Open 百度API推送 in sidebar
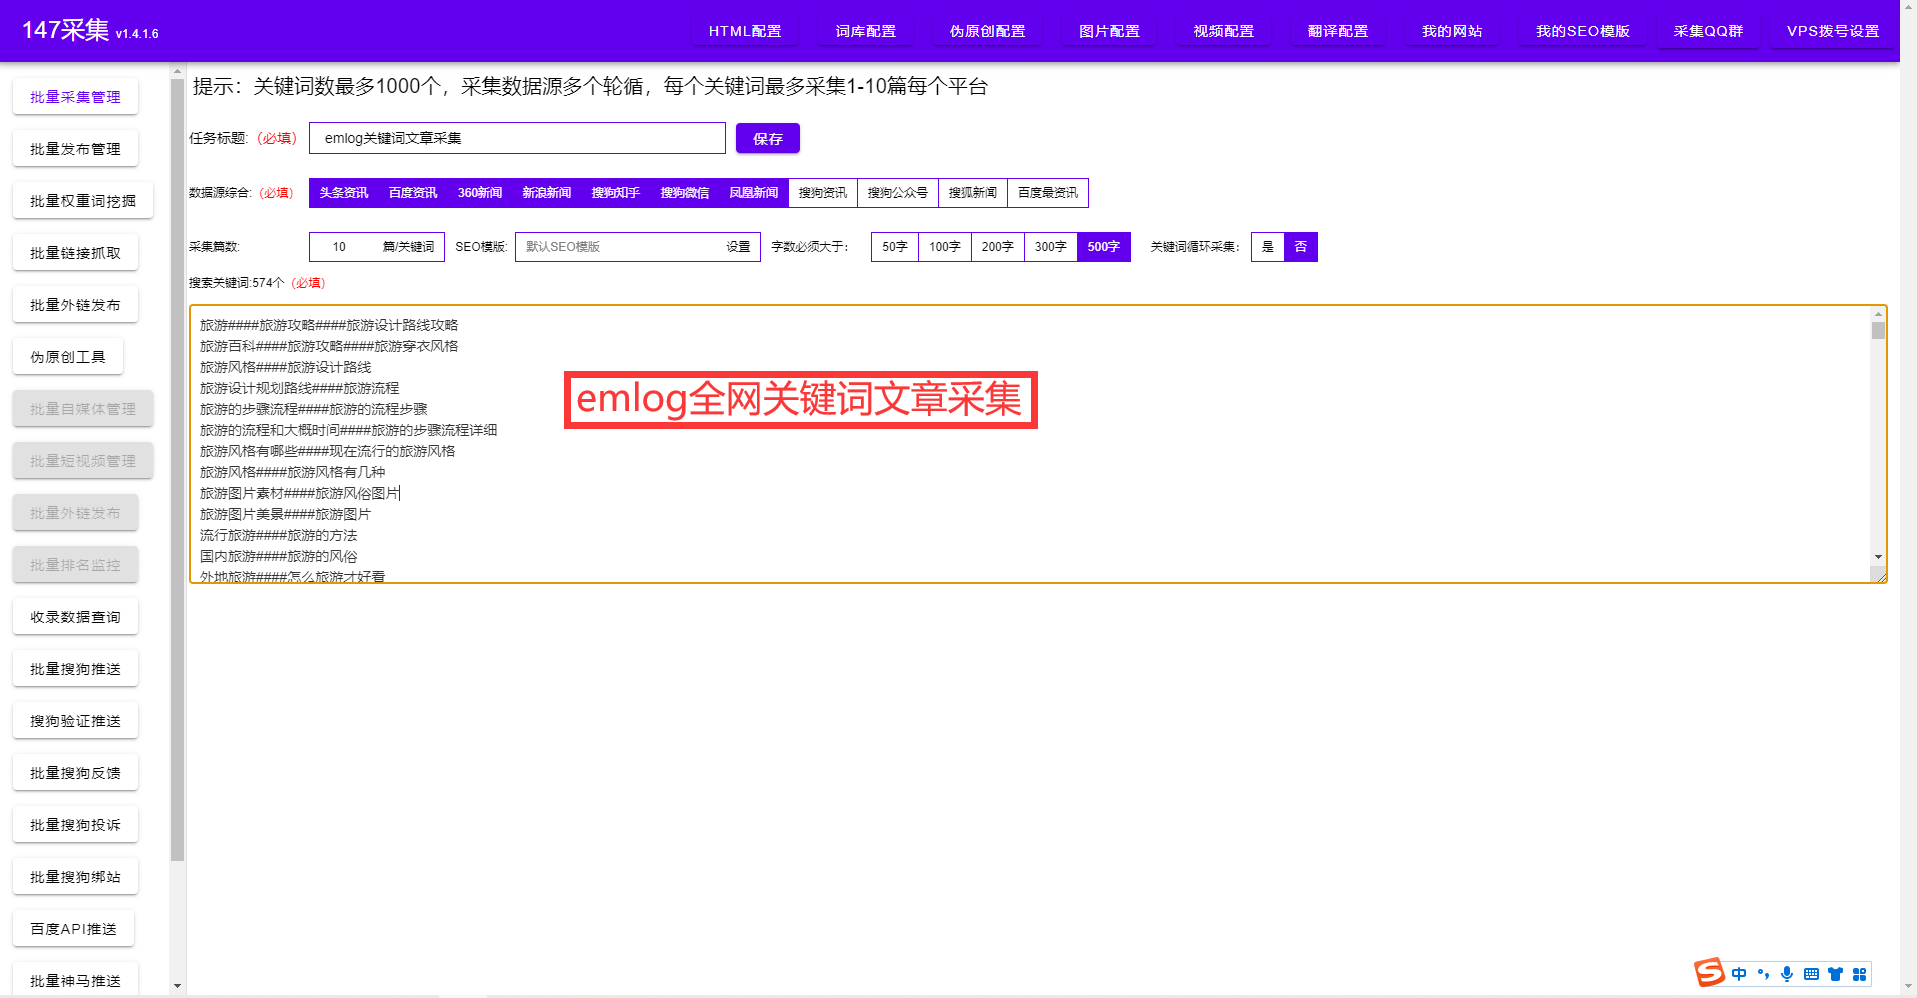1917x998 pixels. [73, 929]
